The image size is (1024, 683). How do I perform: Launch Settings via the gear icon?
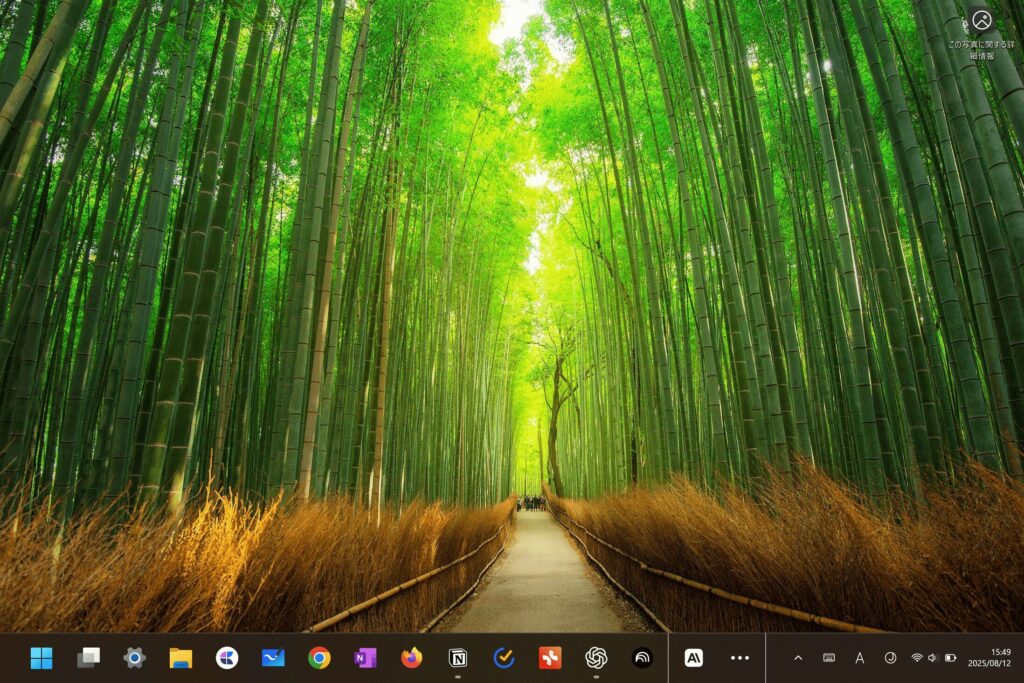pos(134,657)
